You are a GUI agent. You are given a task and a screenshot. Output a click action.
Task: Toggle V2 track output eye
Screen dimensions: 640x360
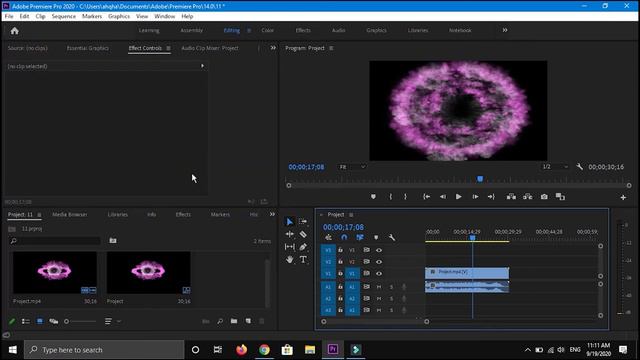379,262
